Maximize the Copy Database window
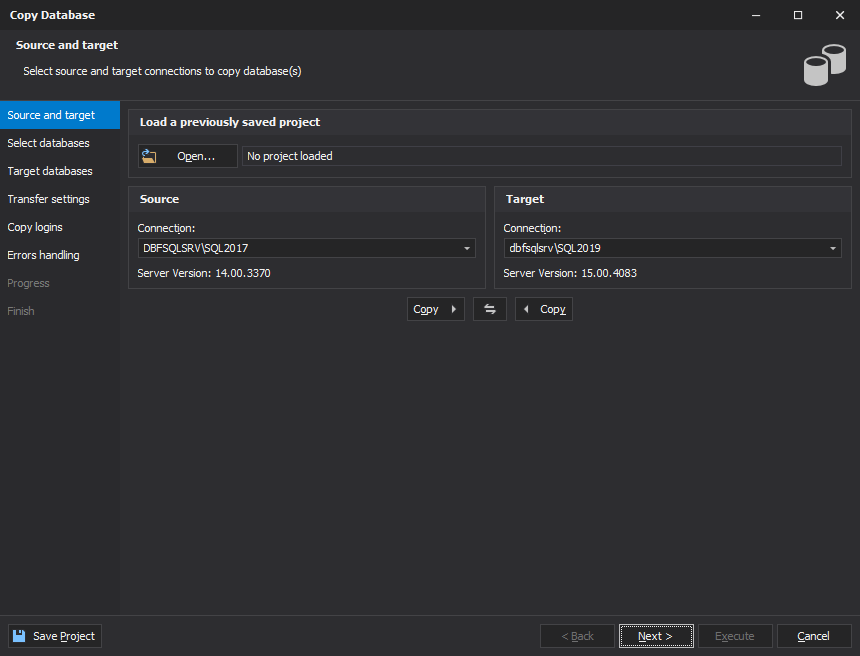Viewport: 860px width, 656px height. (798, 15)
